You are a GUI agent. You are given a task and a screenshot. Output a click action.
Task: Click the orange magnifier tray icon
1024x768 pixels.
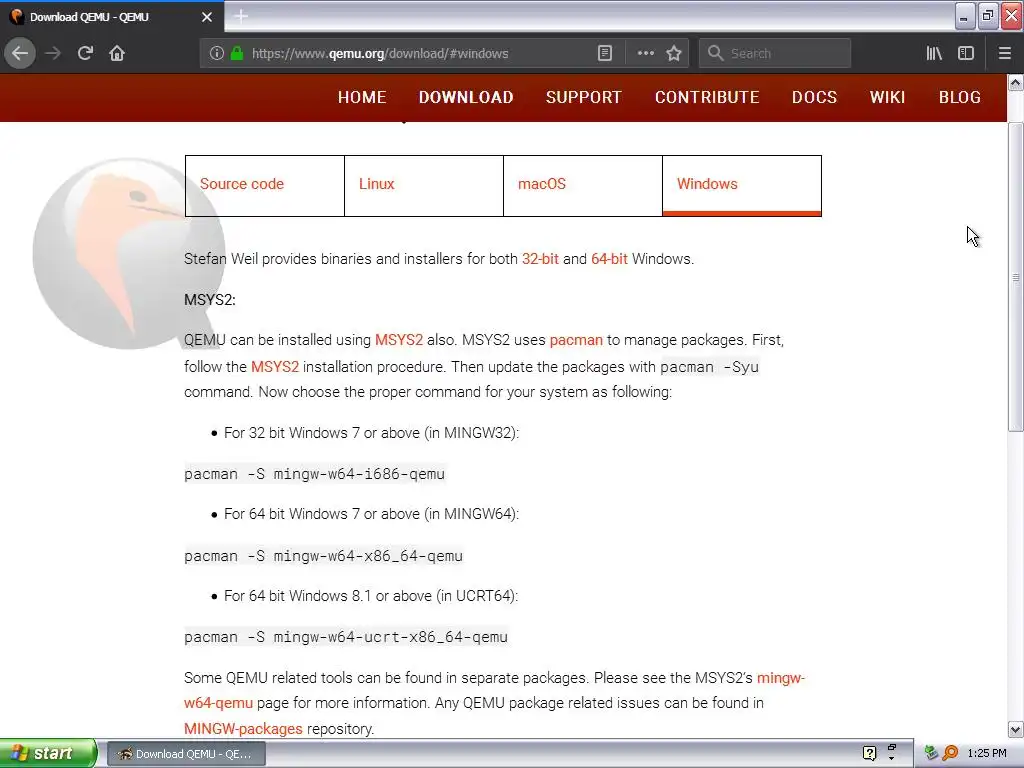pos(950,754)
